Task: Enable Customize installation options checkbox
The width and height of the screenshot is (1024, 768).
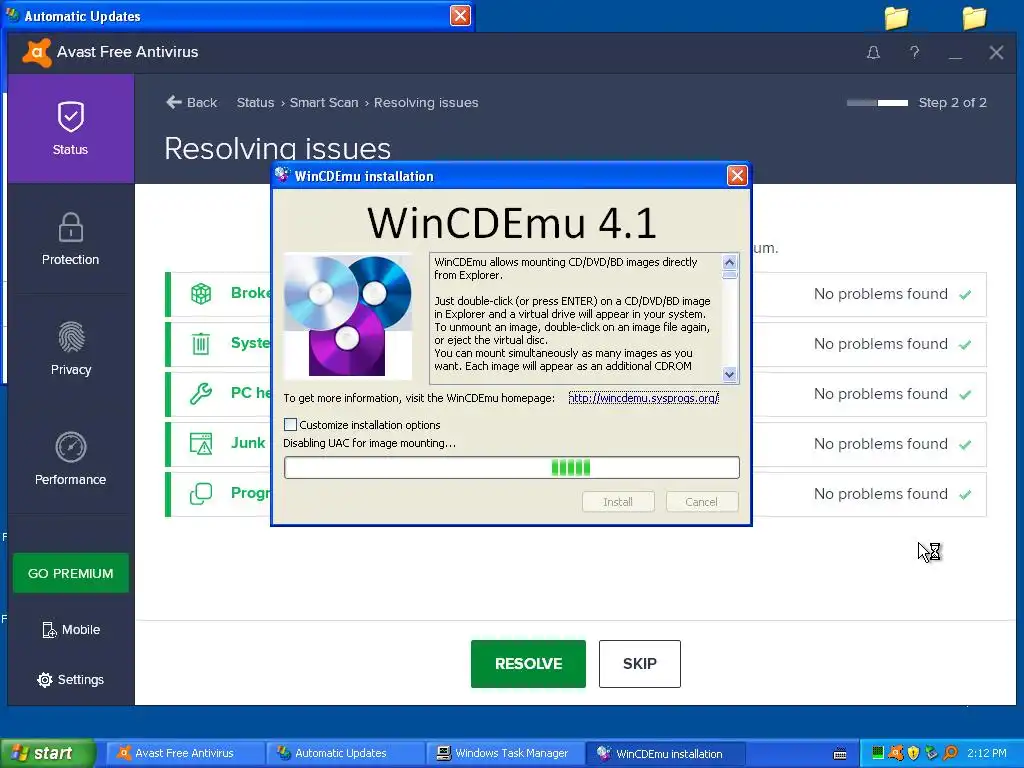Action: (x=291, y=424)
